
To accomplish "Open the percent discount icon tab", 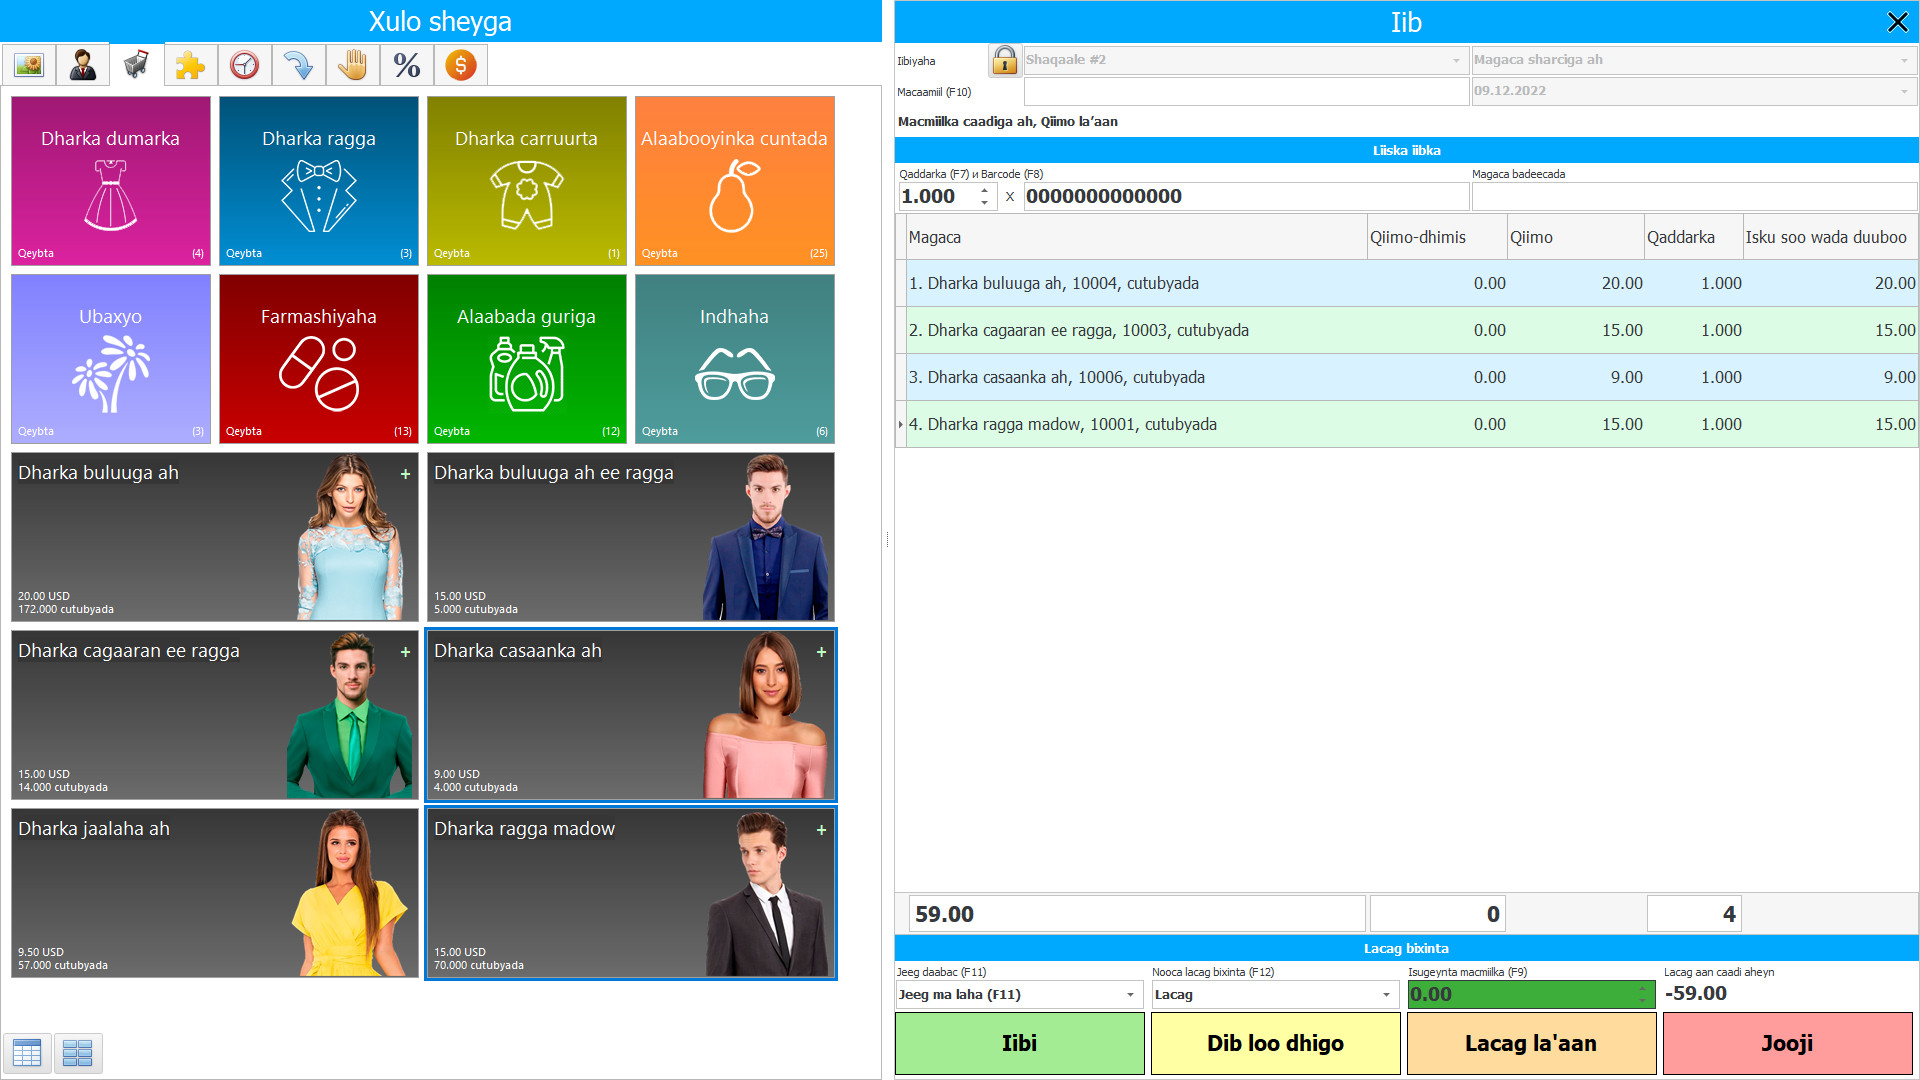I will [406, 66].
